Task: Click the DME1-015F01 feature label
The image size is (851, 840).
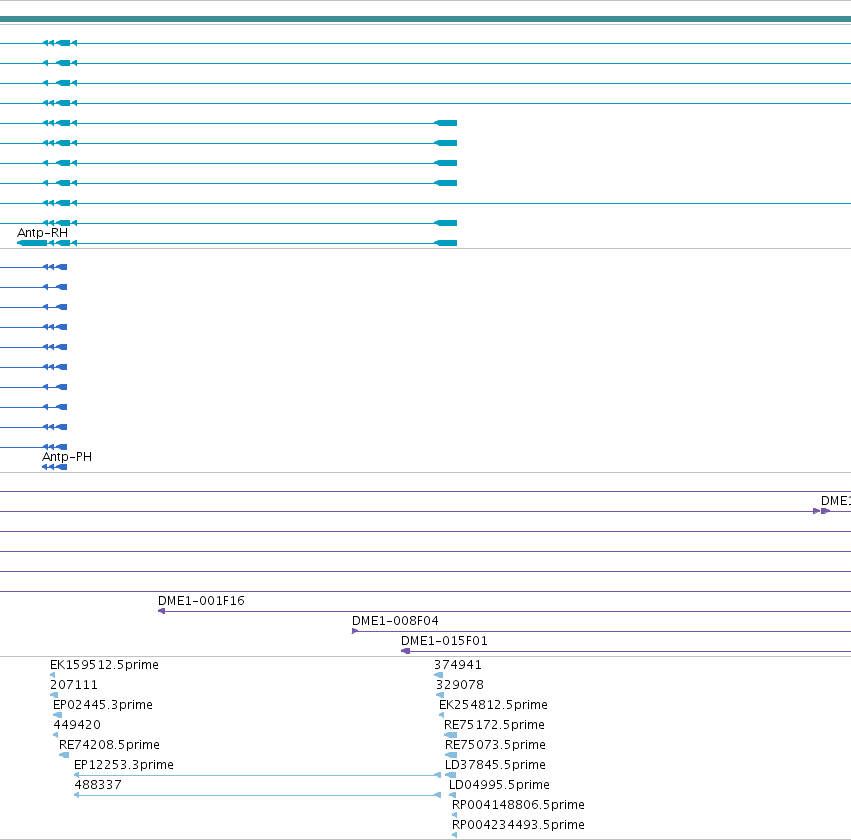Action: point(444,641)
